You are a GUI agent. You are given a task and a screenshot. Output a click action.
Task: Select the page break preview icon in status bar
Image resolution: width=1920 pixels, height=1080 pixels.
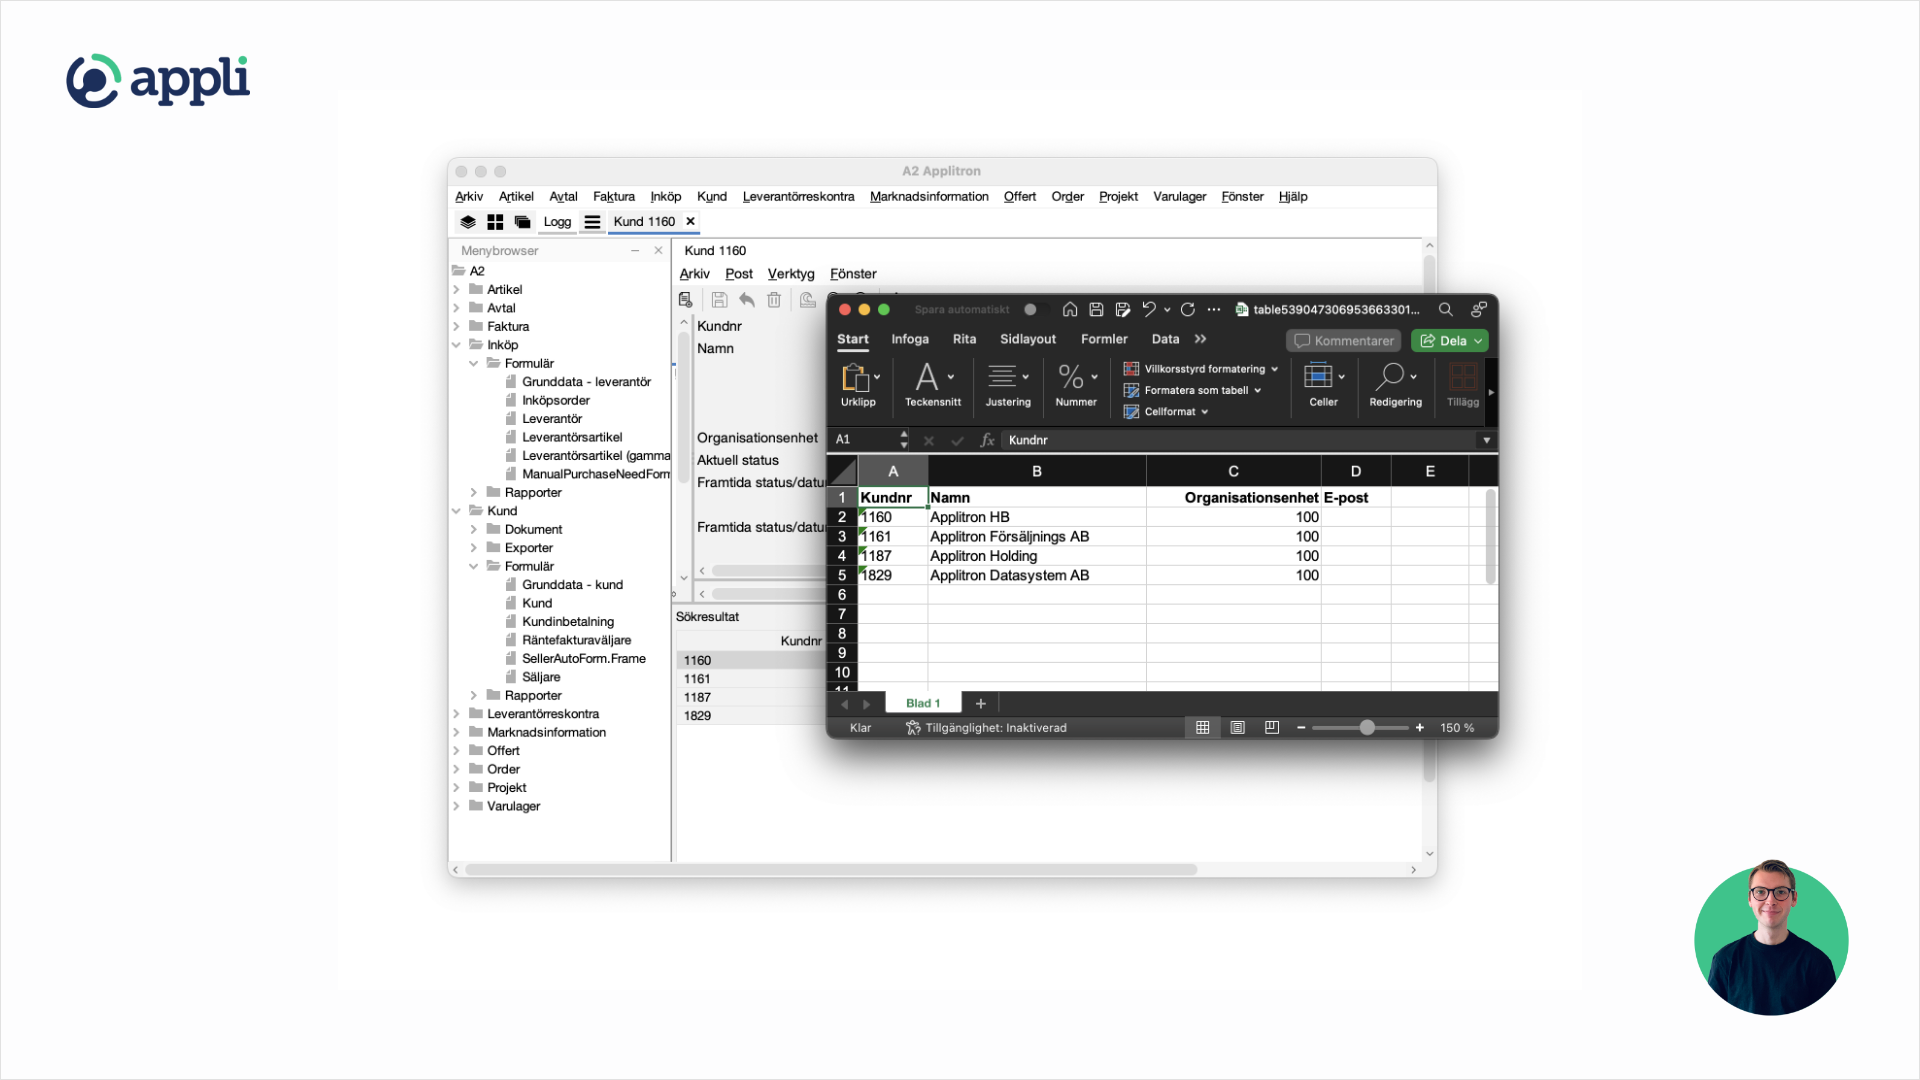tap(1272, 728)
